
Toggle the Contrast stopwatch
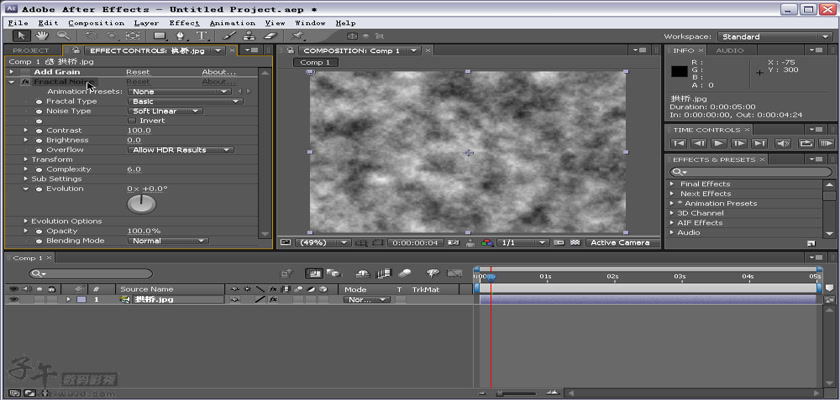[39, 131]
